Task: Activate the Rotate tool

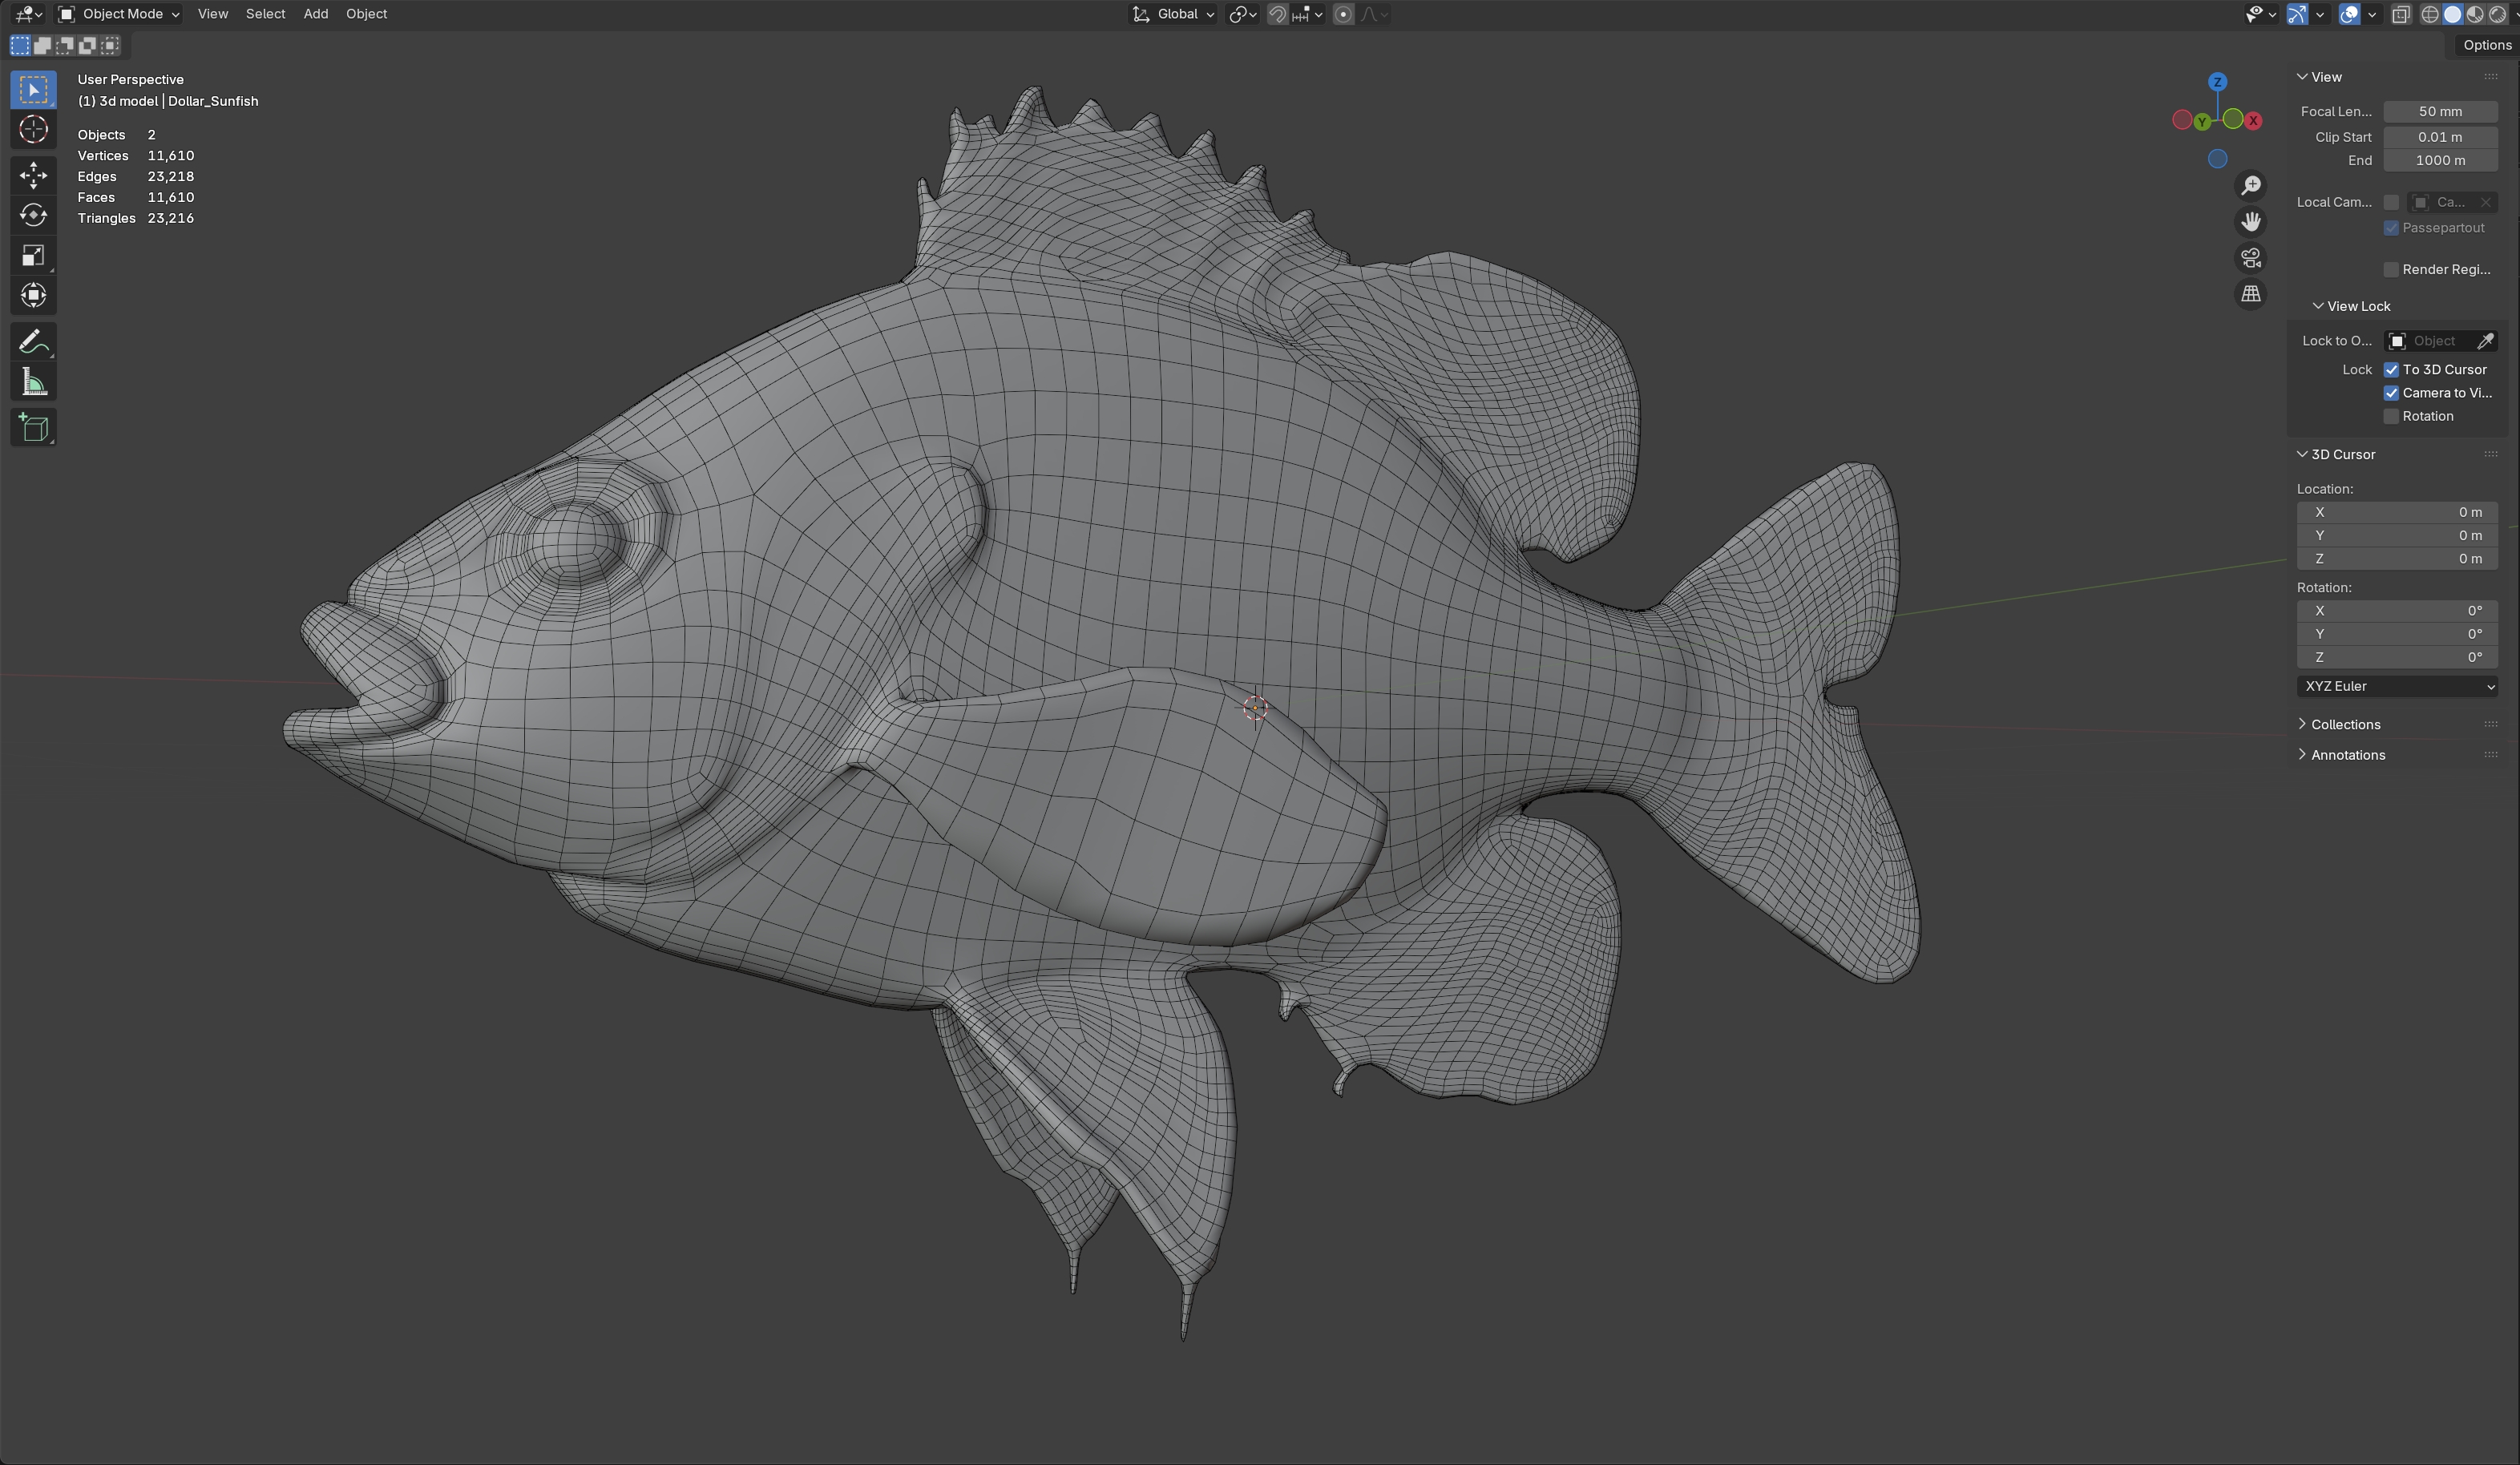Action: coord(33,215)
